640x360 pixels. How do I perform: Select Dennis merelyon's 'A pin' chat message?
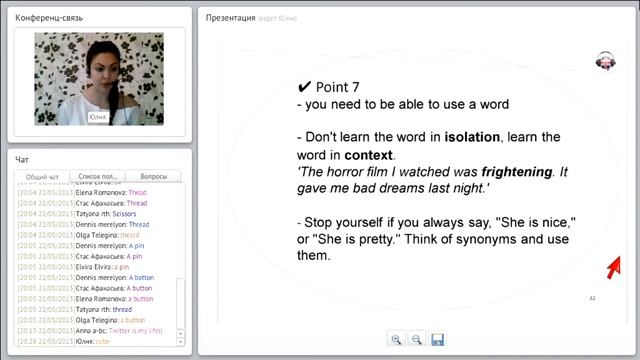pos(81,245)
